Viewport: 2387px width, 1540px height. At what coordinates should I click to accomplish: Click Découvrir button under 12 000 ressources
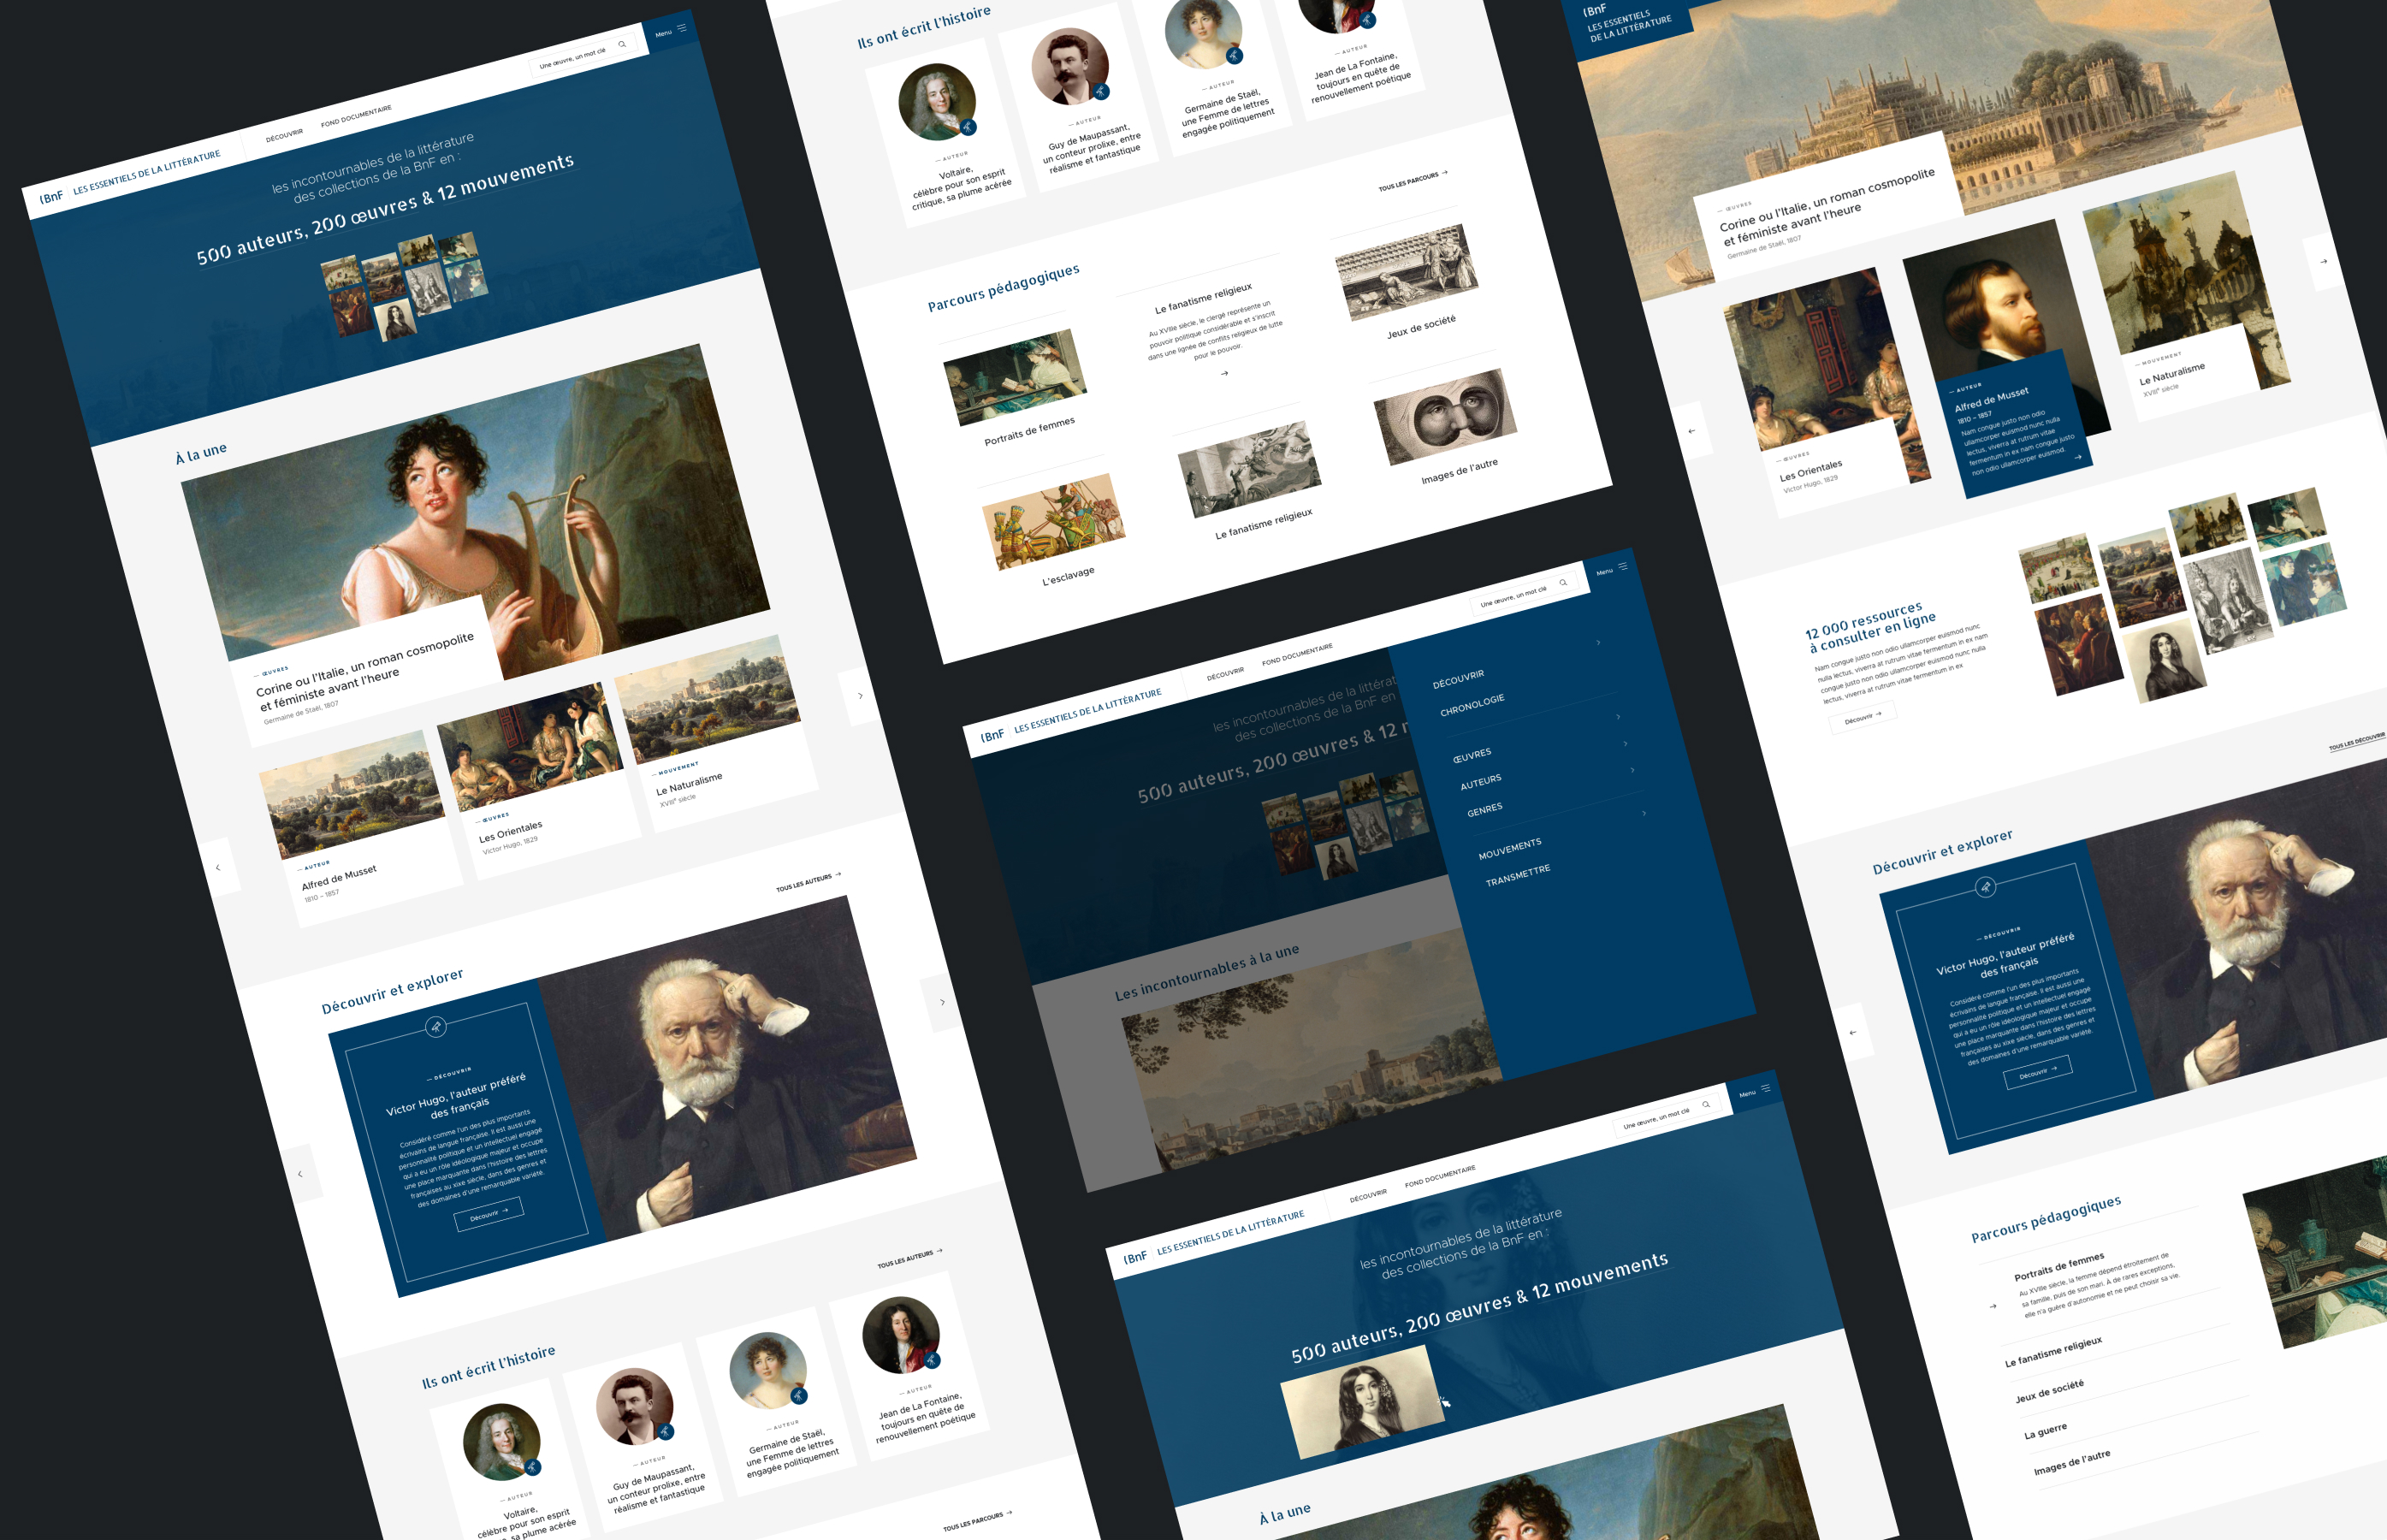point(1862,717)
